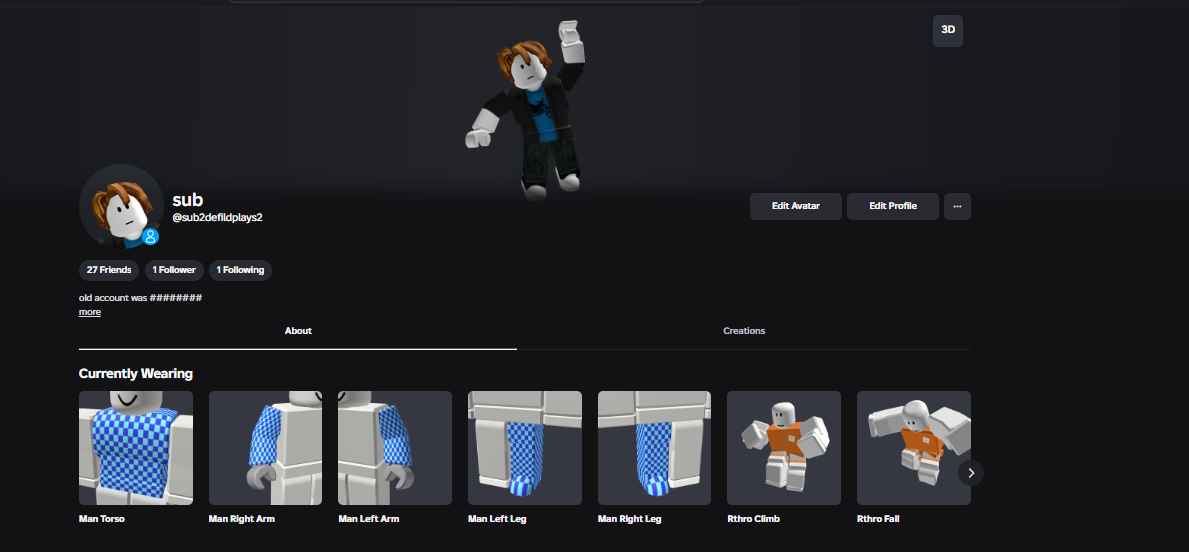Click the Man Left Arm item name
Viewport: 1189px width, 552px height.
pyautogui.click(x=369, y=519)
